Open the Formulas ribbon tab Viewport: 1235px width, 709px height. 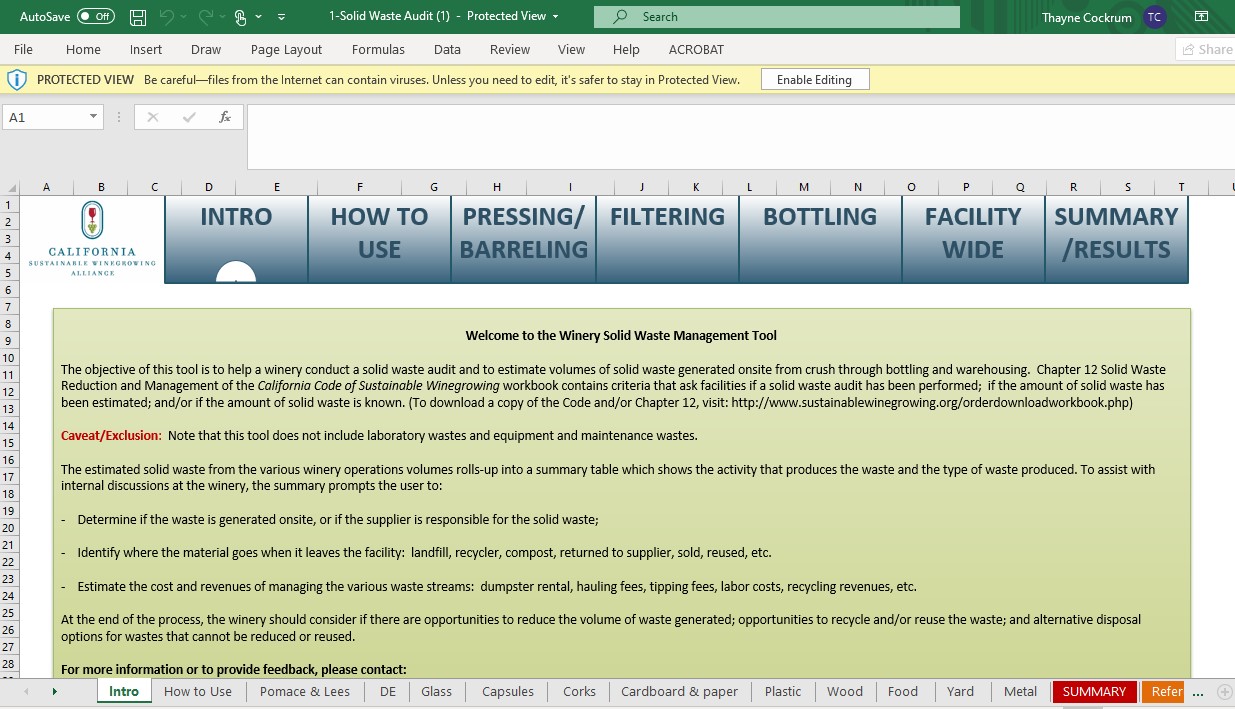click(378, 49)
